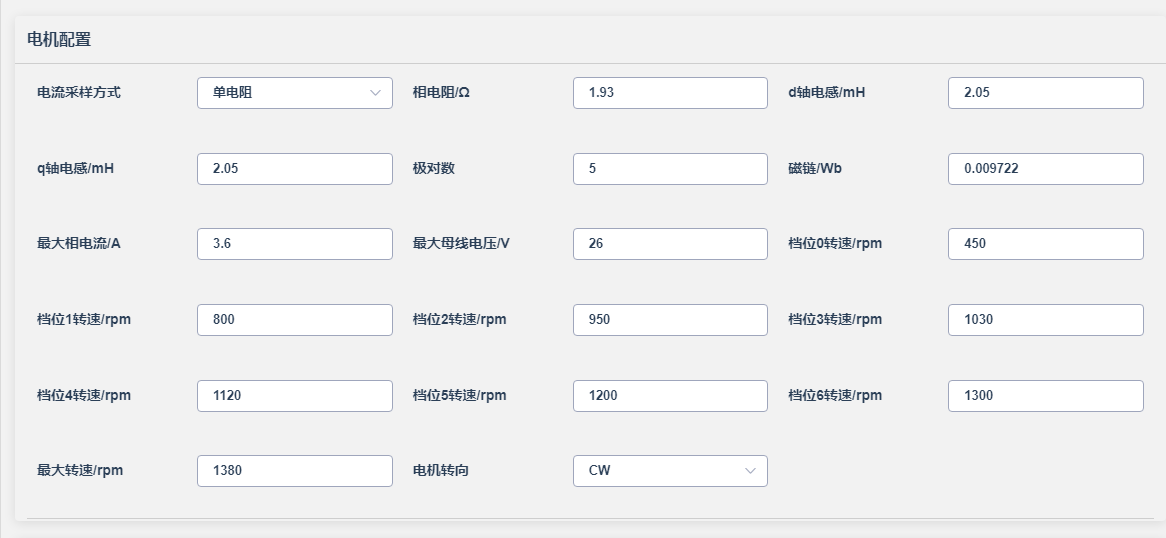1166x538 pixels.
Task: Click the q轴电感/mH input field
Action: point(294,169)
